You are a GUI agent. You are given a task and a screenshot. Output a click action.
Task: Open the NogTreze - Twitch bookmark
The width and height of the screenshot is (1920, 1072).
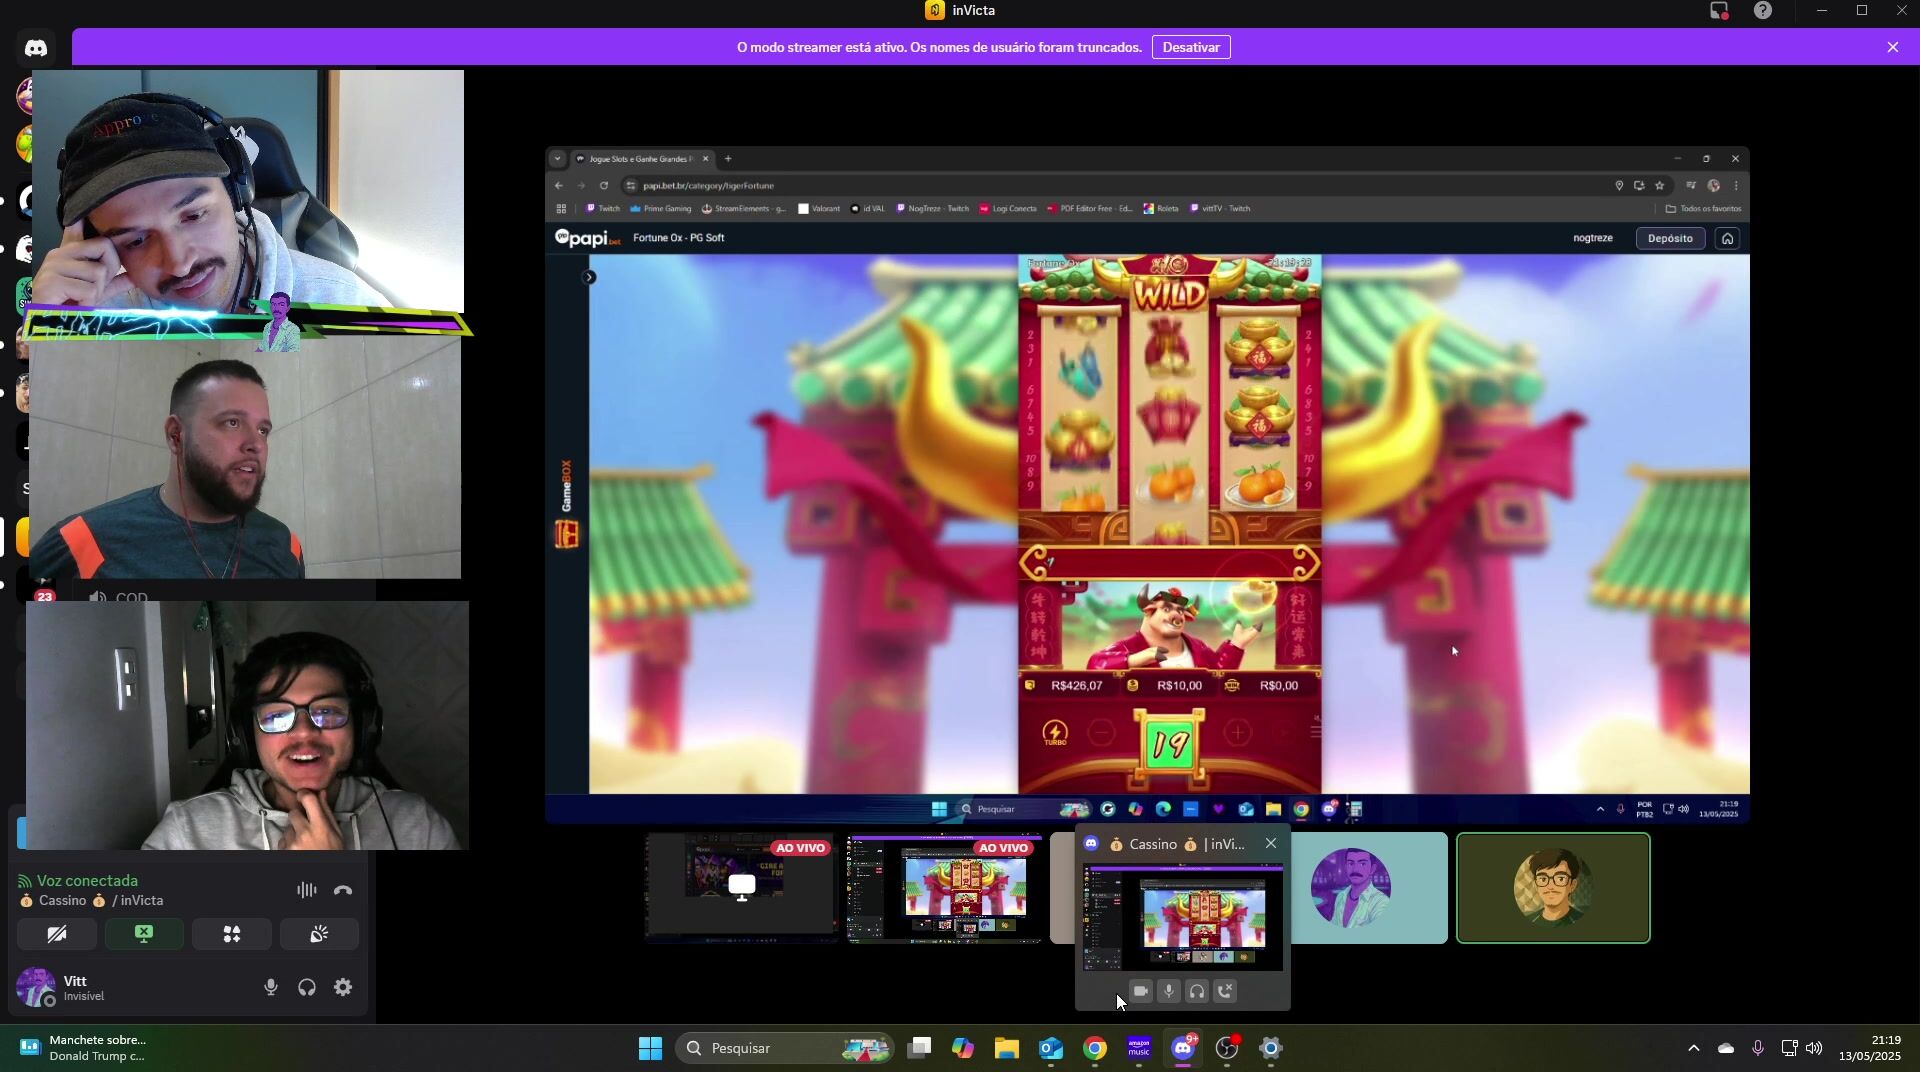(x=933, y=209)
